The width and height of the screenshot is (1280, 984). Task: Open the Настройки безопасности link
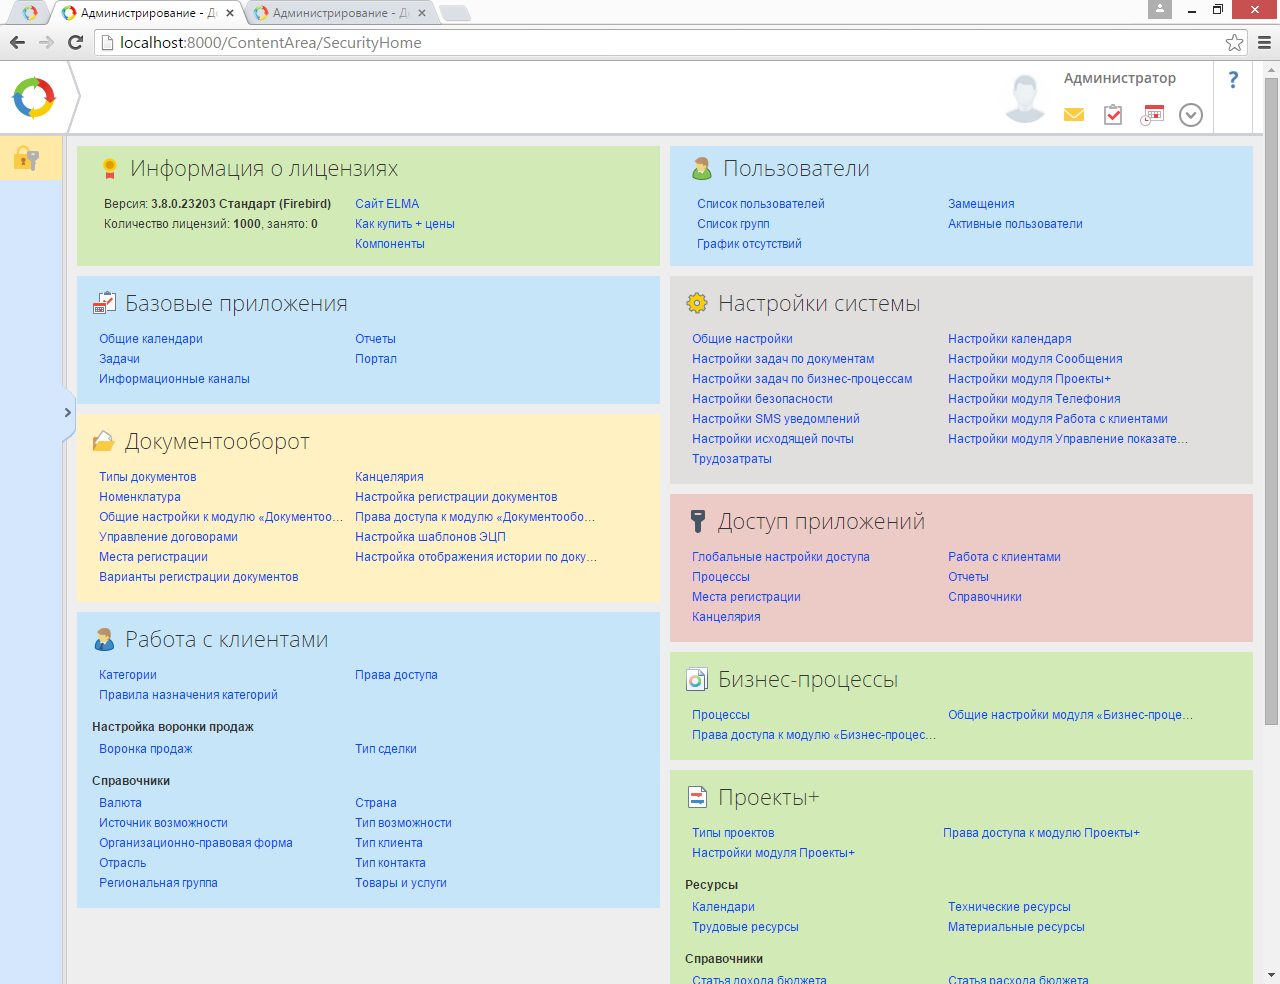pyautogui.click(x=762, y=399)
